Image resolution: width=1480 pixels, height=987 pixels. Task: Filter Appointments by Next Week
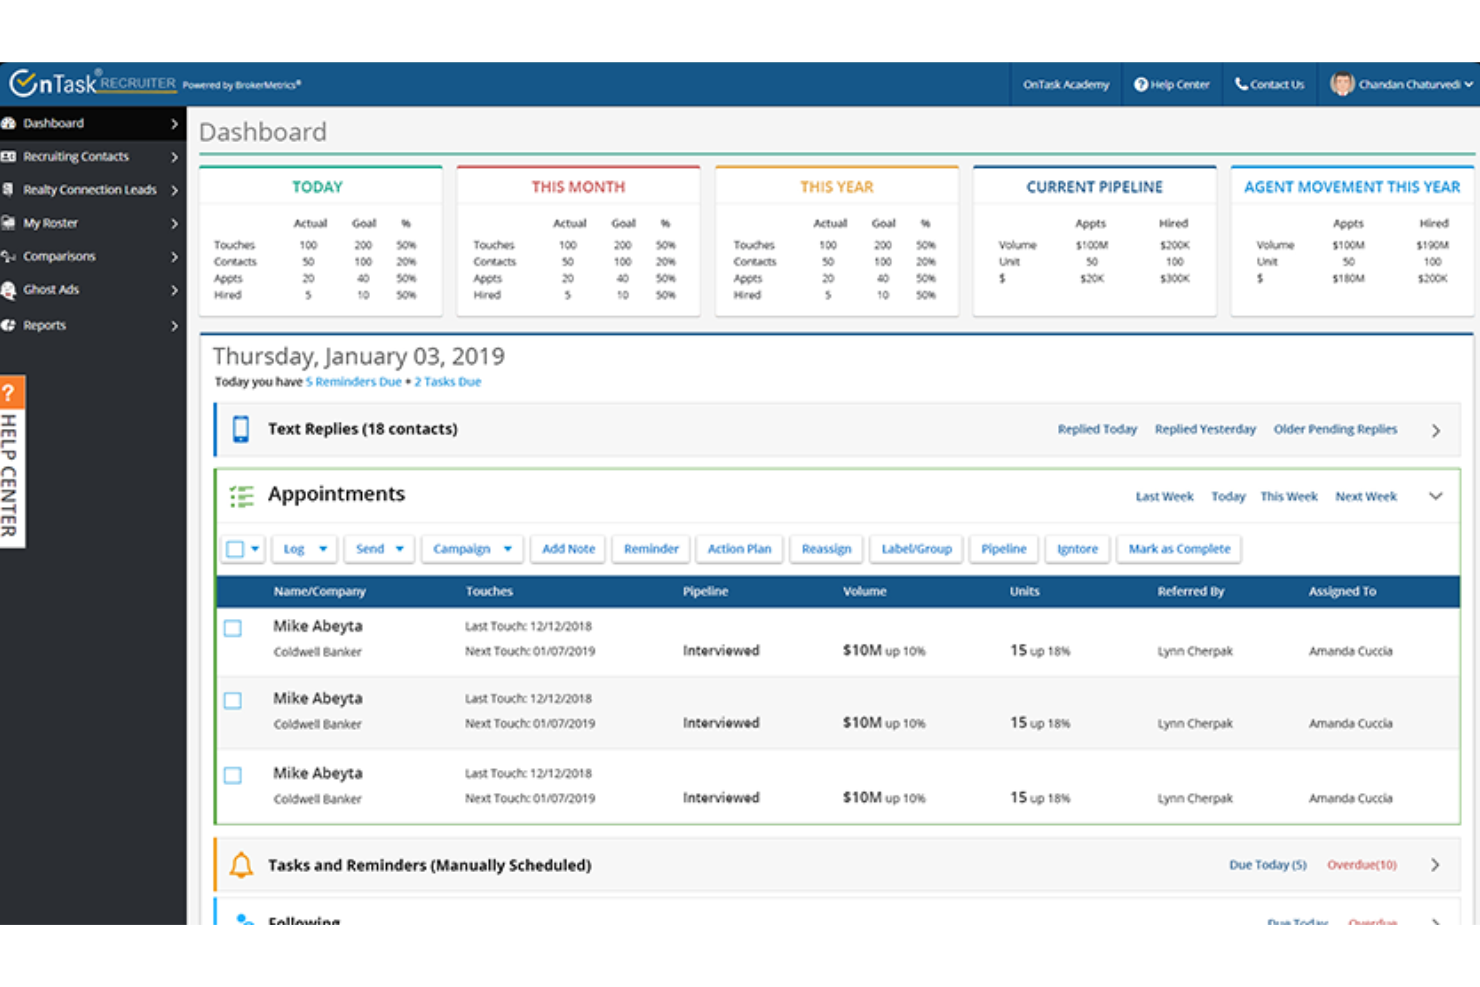pyautogui.click(x=1365, y=497)
